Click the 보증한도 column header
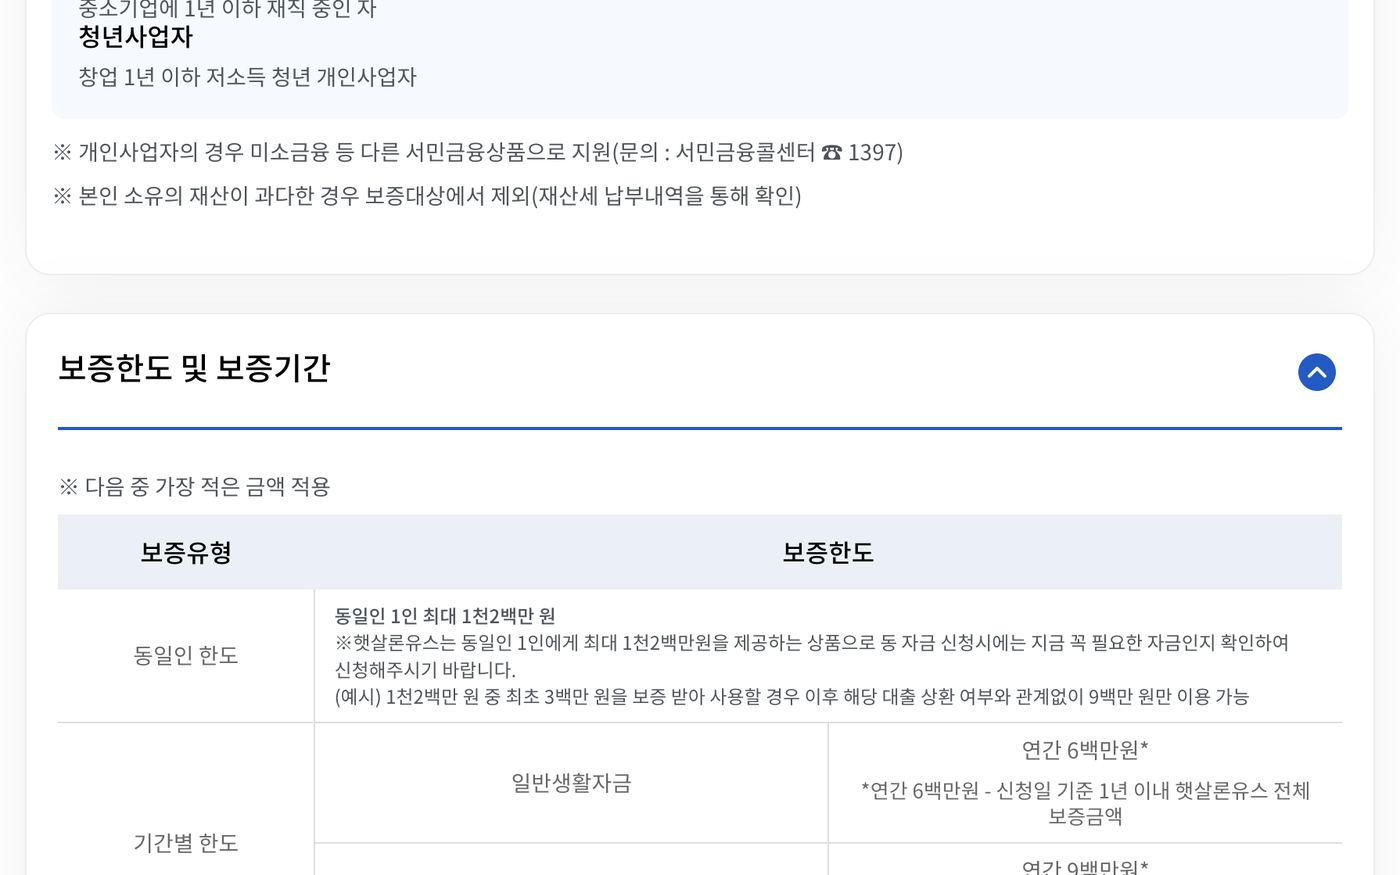Image resolution: width=1400 pixels, height=875 pixels. click(828, 552)
